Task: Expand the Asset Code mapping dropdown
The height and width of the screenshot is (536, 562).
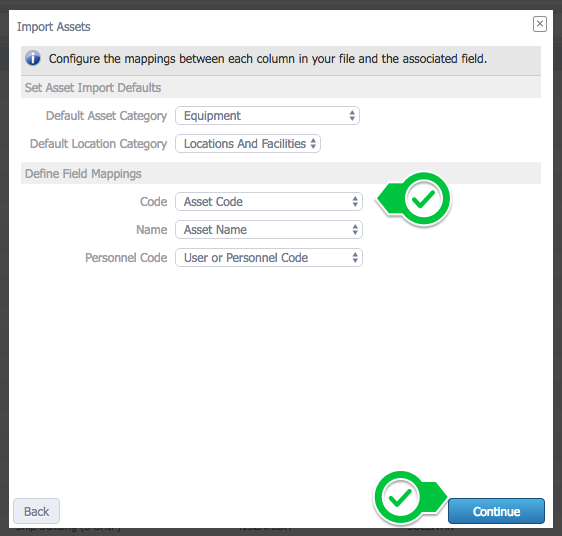Action: click(269, 201)
